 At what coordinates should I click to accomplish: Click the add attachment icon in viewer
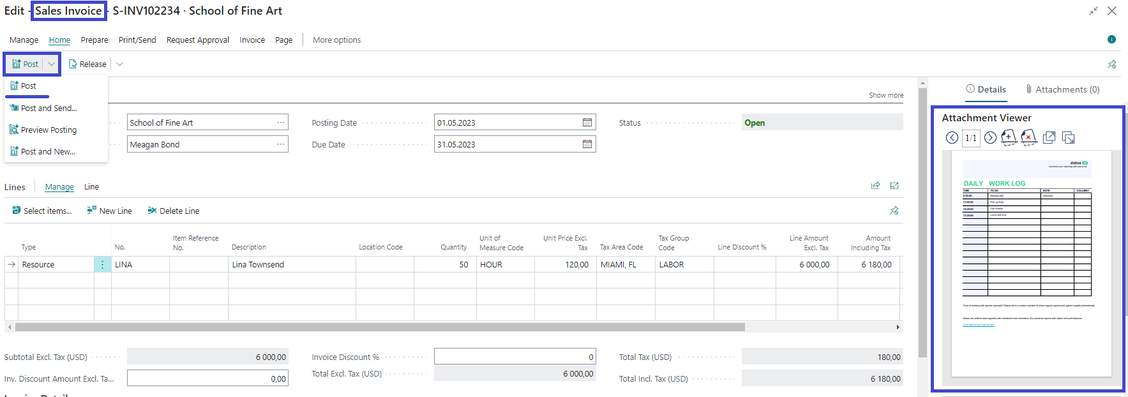point(1009,137)
